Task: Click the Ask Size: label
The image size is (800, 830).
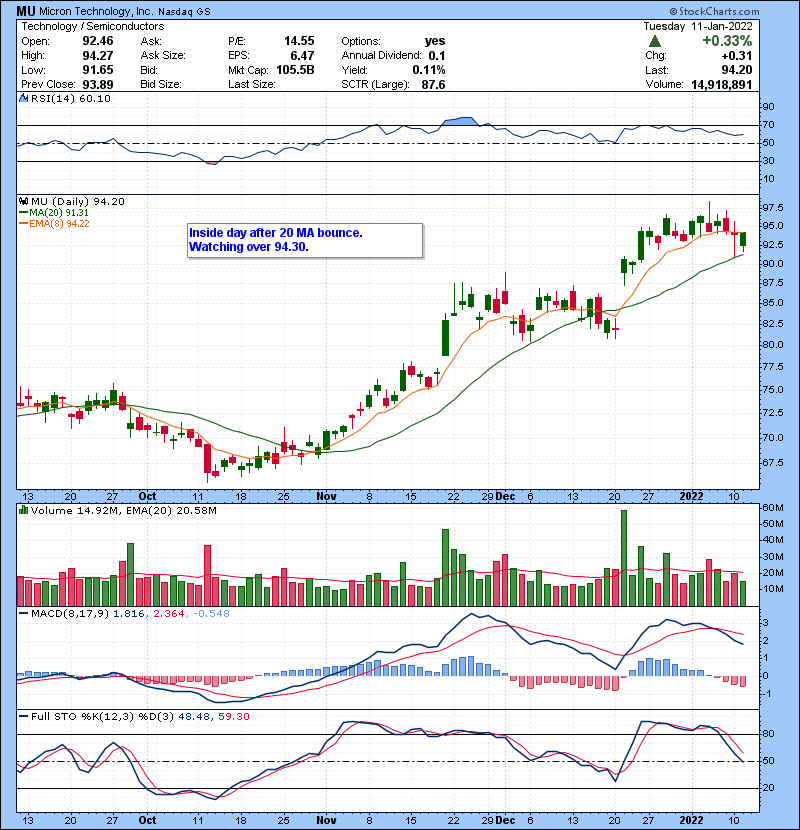Action: pyautogui.click(x=163, y=56)
